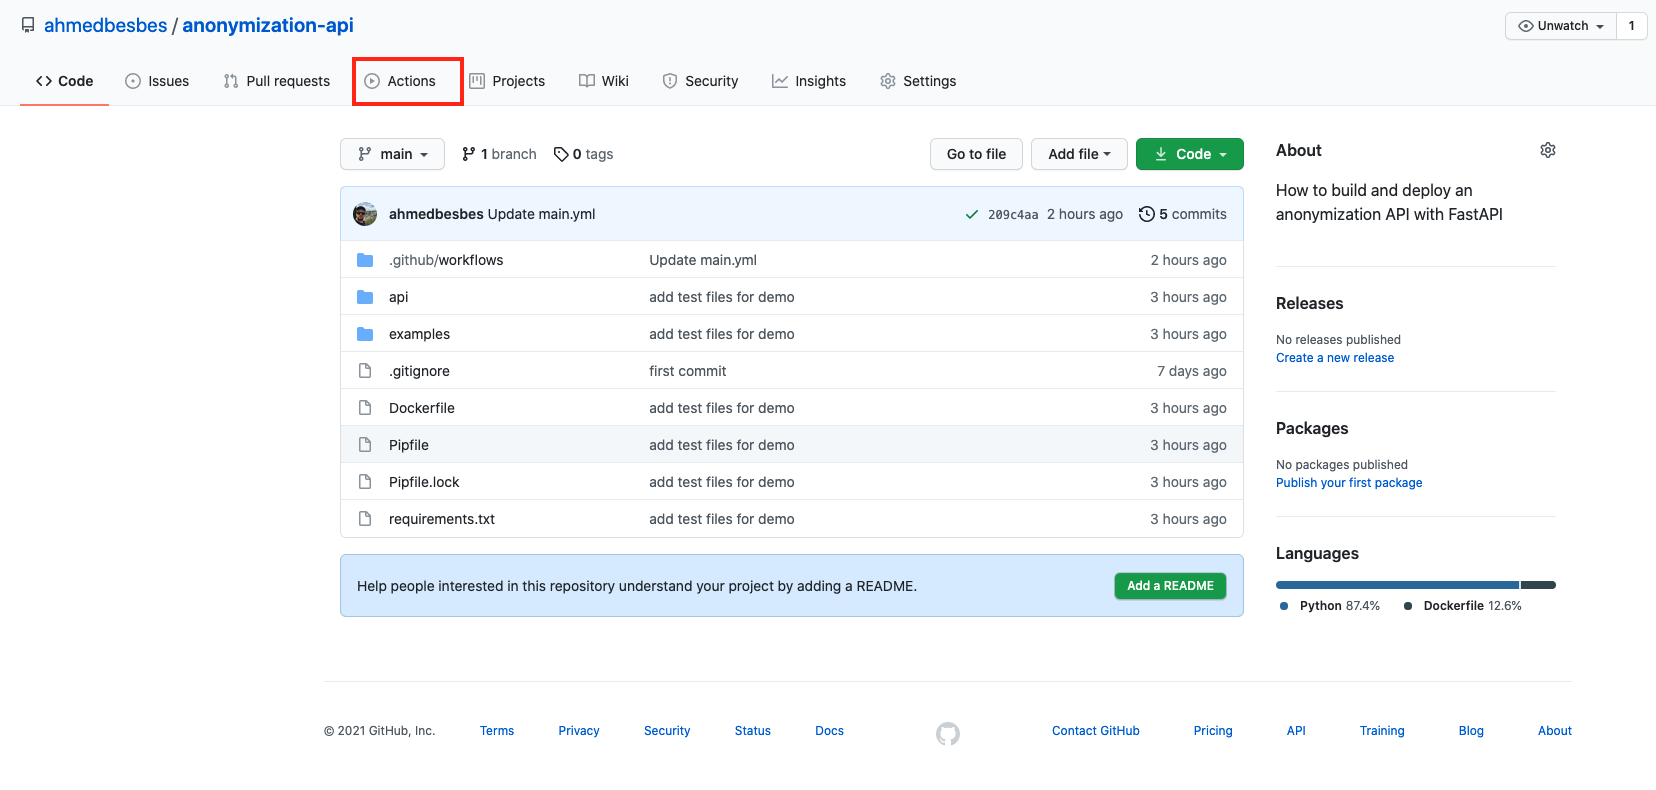Click the commit hash 209c4aa
The width and height of the screenshot is (1656, 790).
click(x=1013, y=214)
